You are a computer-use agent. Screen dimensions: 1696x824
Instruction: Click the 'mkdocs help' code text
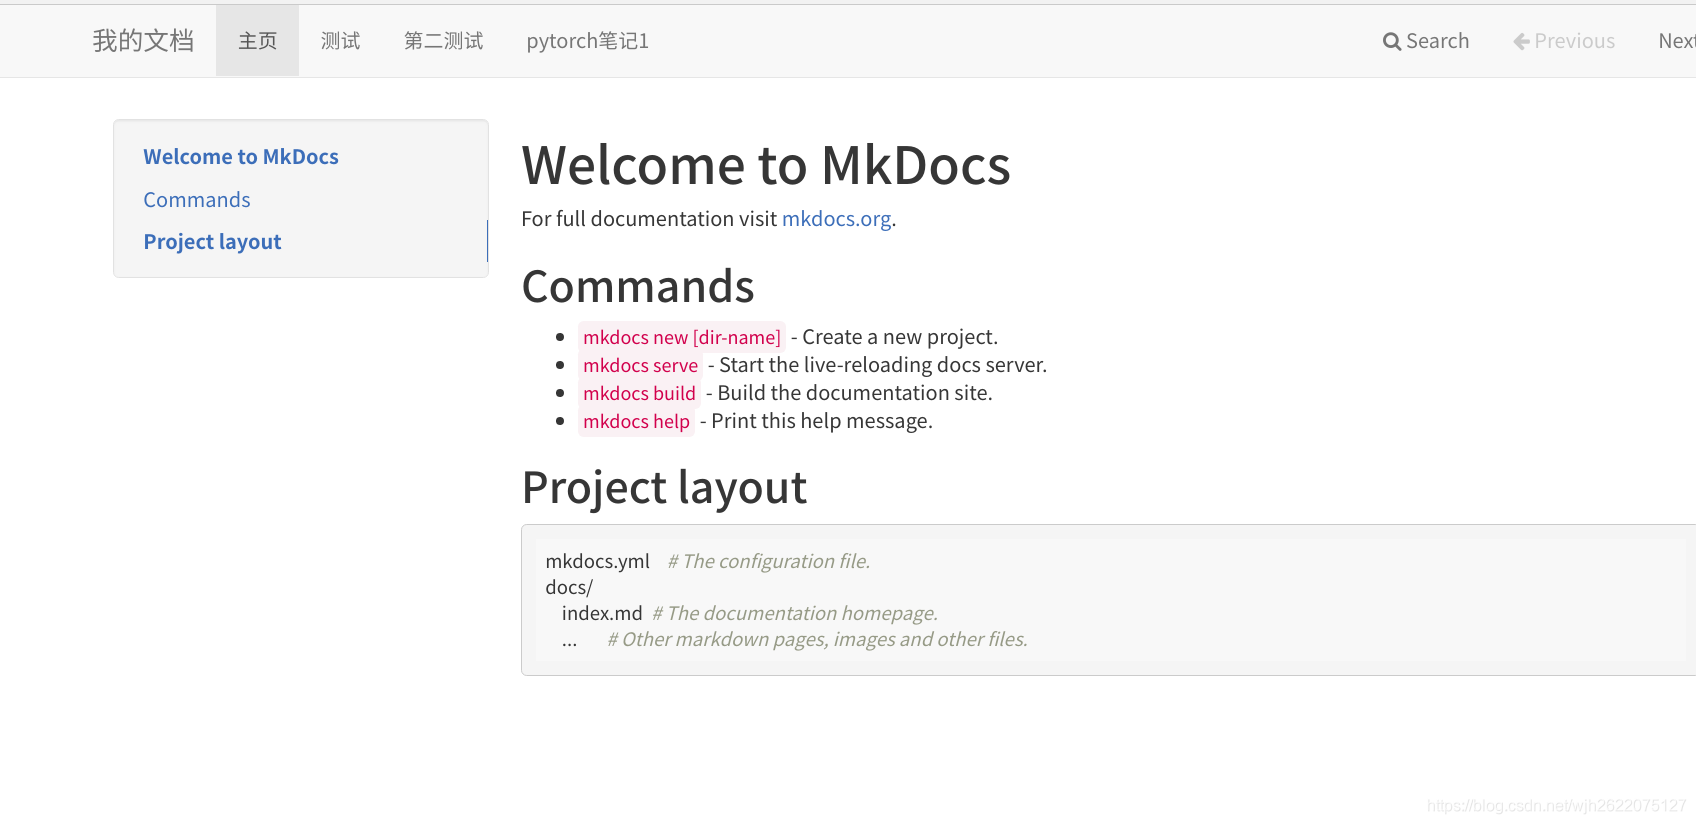click(636, 422)
